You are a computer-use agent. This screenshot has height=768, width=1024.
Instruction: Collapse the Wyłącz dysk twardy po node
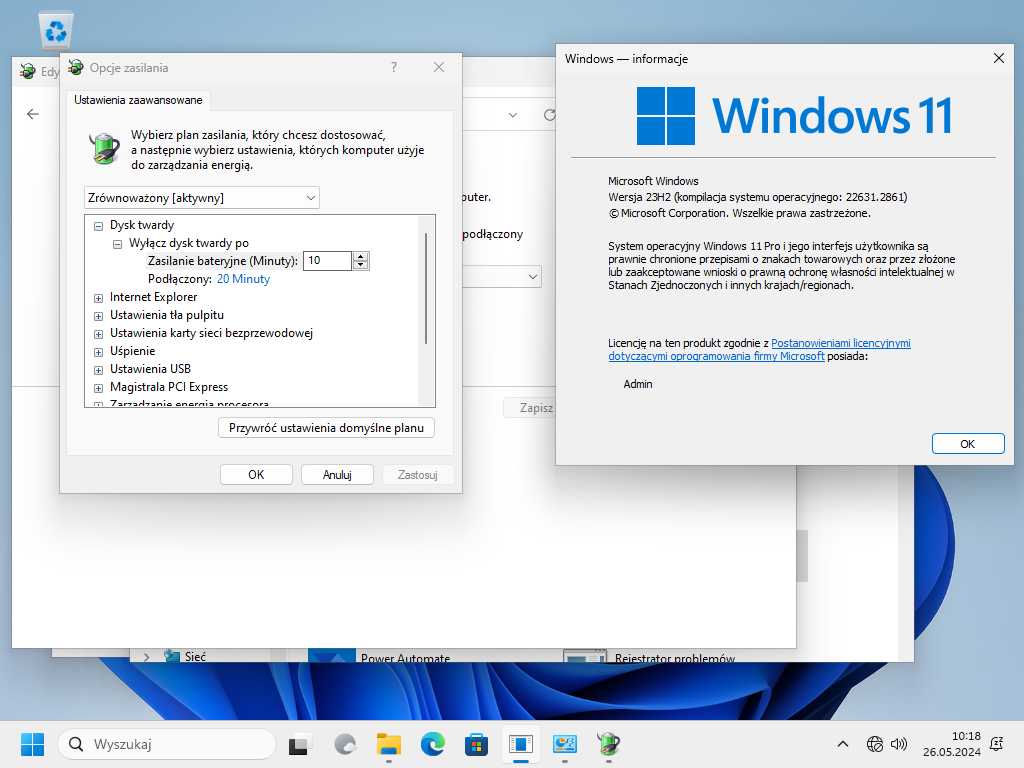click(x=118, y=244)
